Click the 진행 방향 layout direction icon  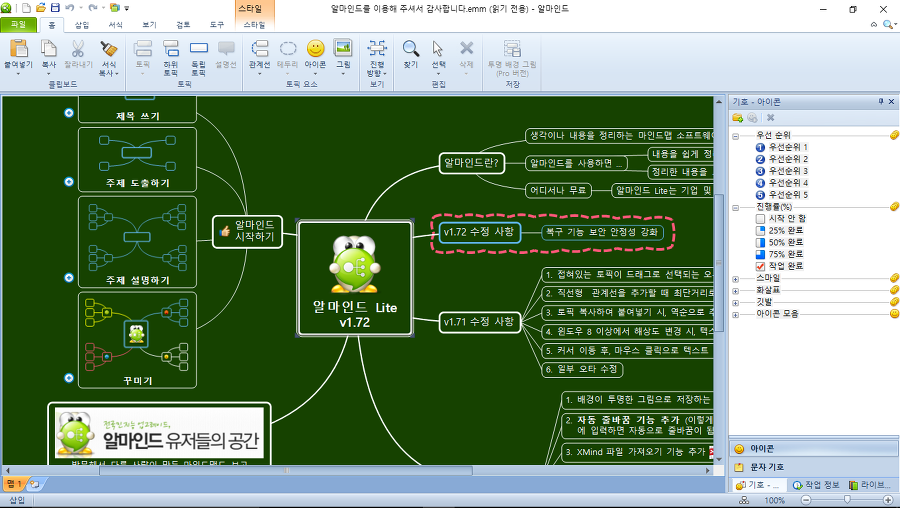pyautogui.click(x=377, y=49)
